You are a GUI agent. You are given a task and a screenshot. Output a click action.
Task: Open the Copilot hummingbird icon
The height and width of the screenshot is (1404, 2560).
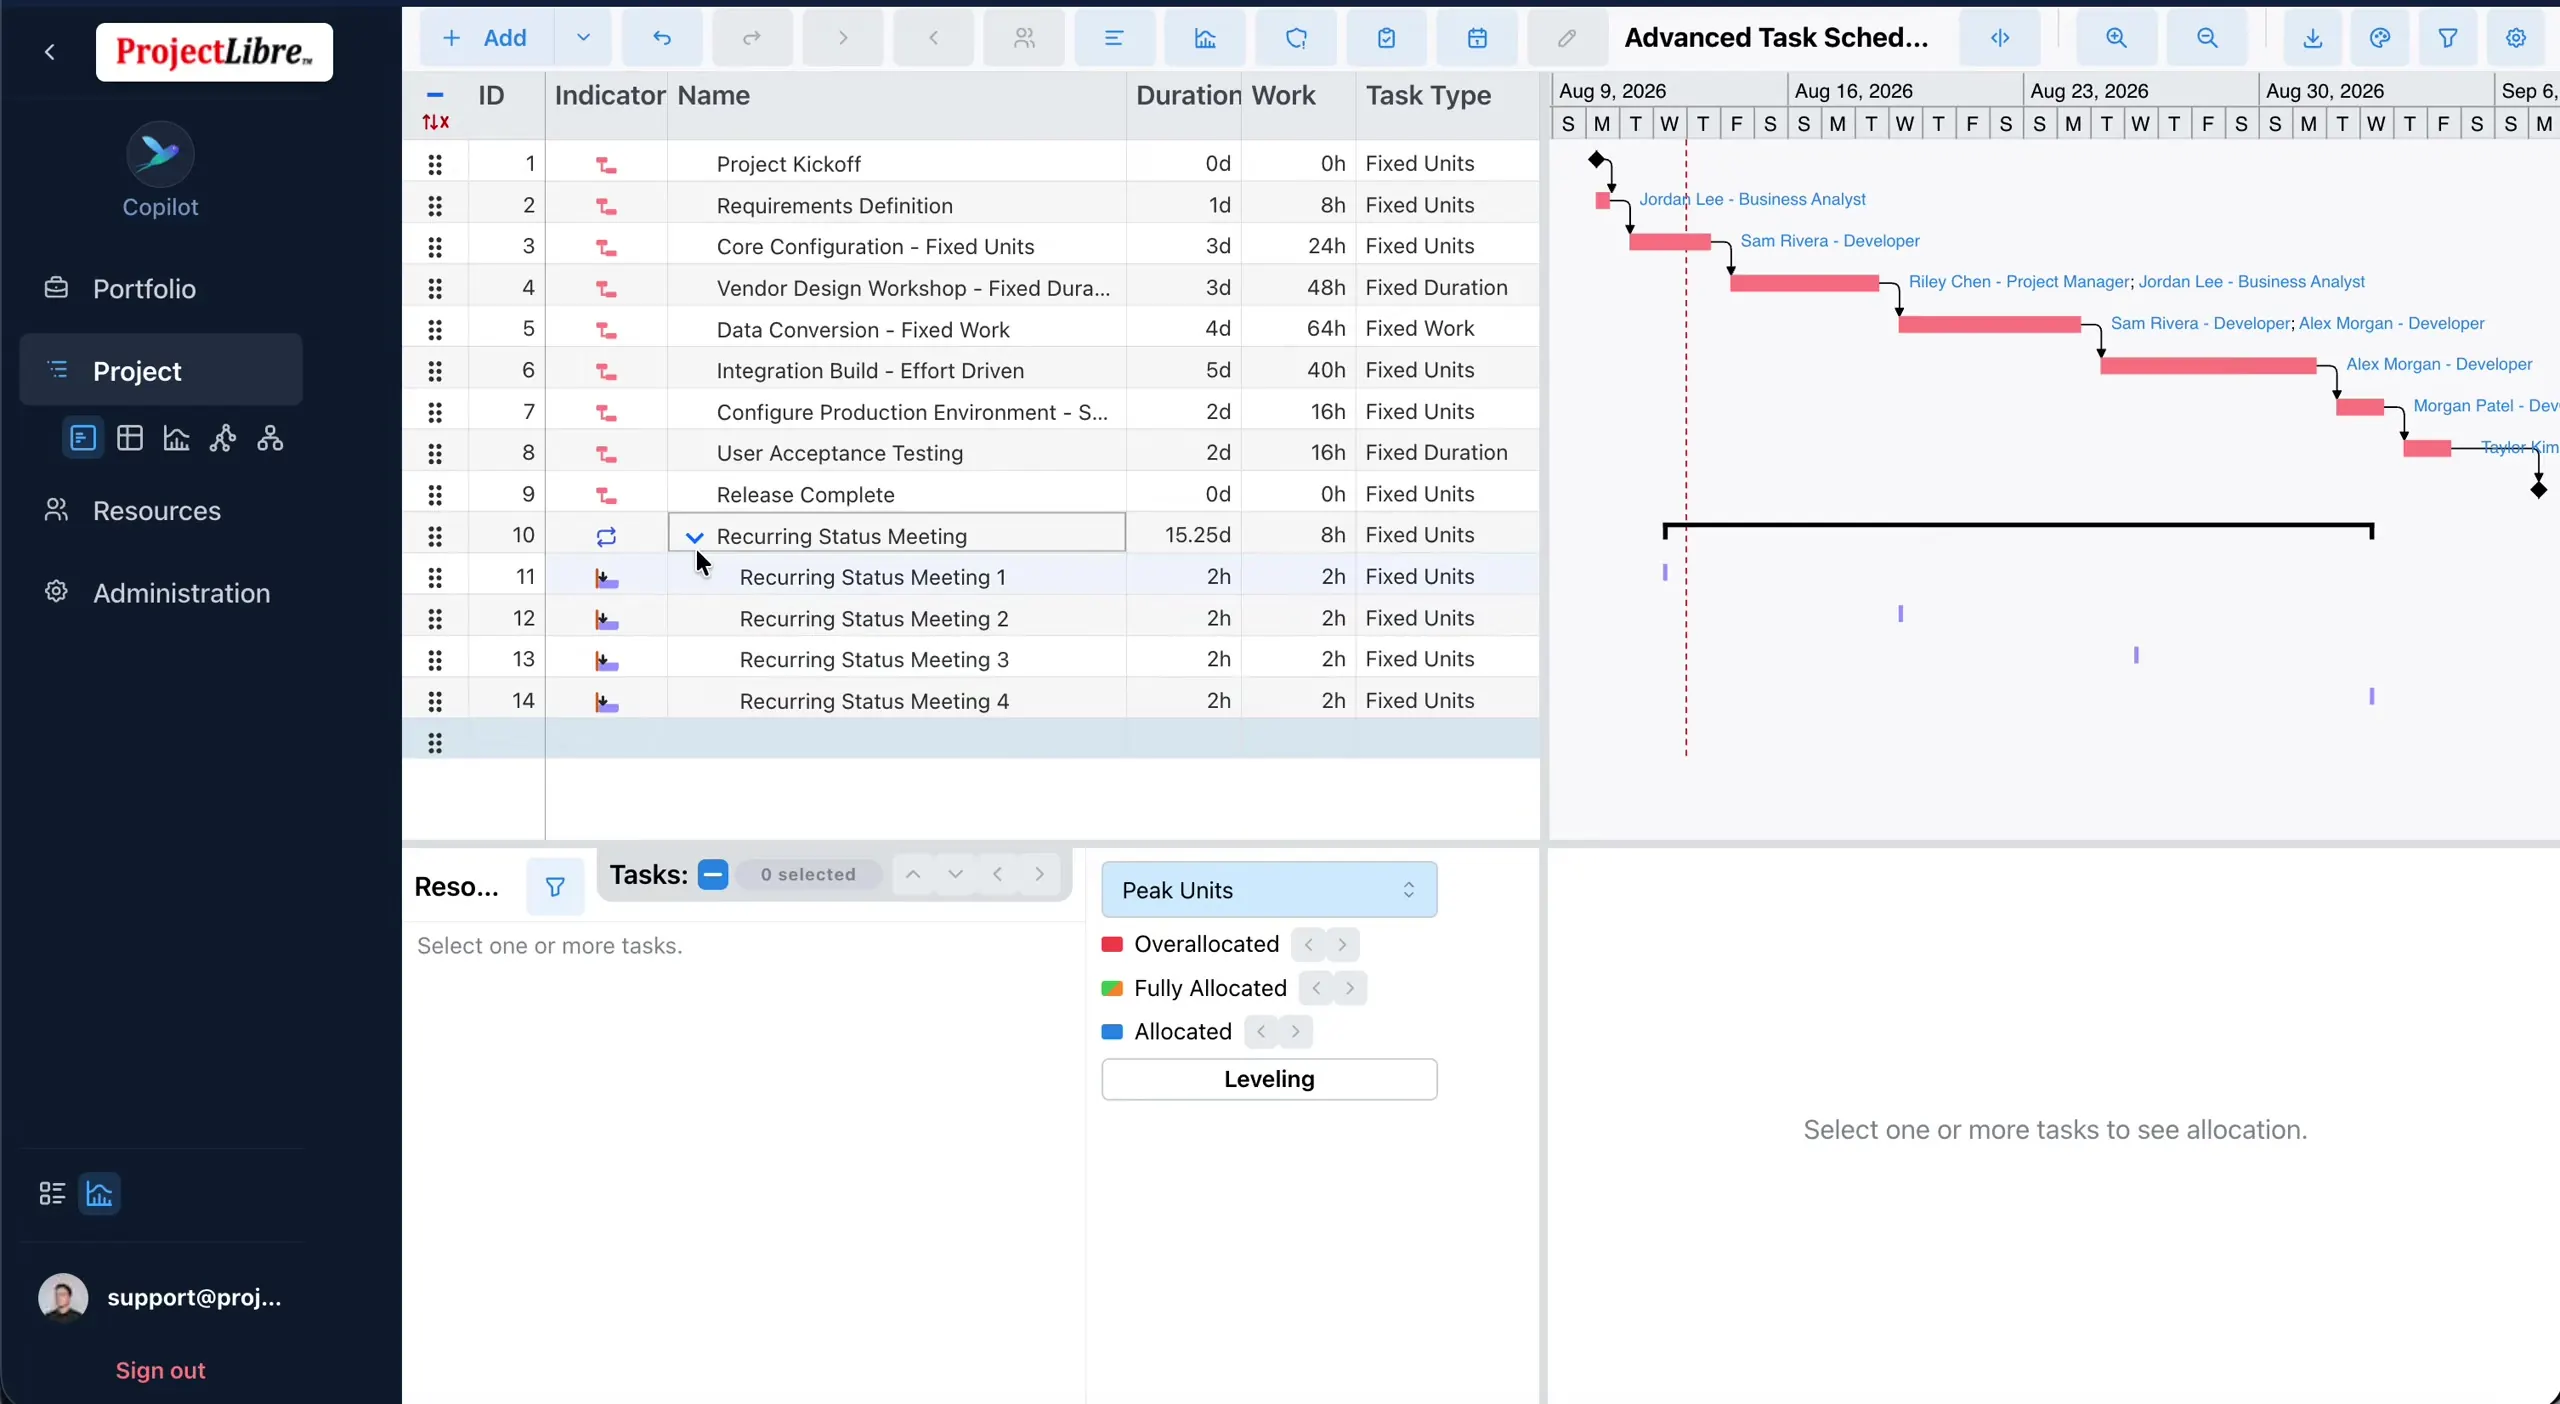(x=160, y=154)
